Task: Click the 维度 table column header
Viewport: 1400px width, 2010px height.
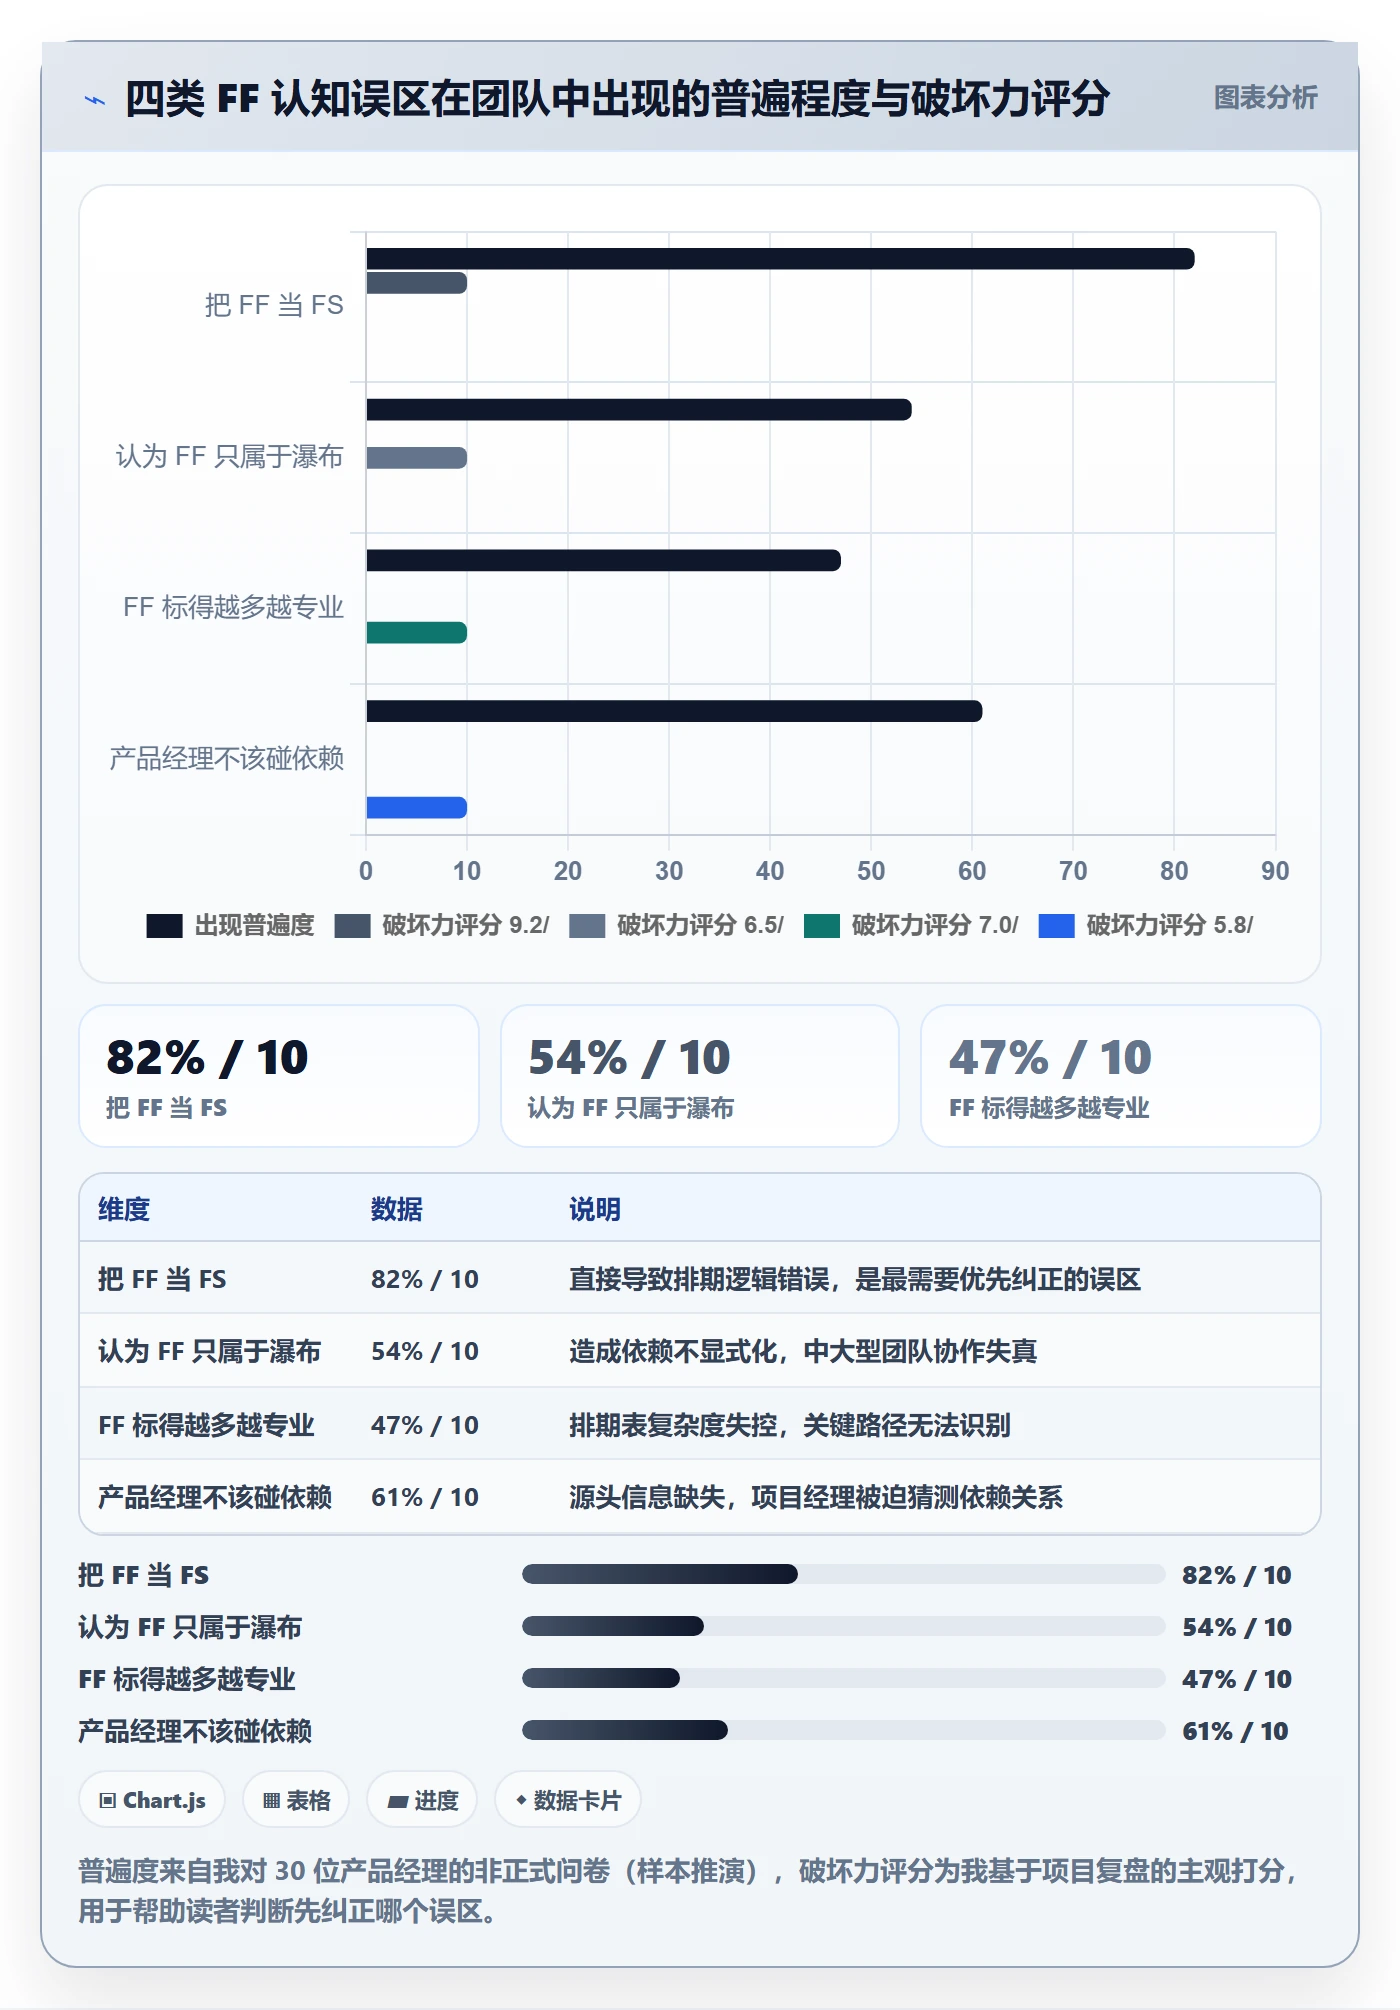Action: (x=124, y=1210)
